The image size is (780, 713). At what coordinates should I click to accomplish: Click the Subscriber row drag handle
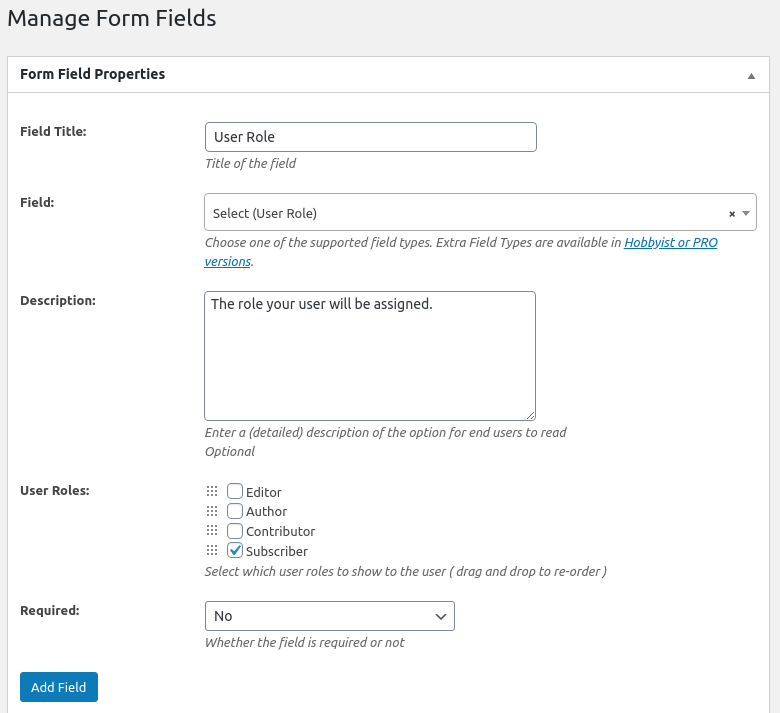(x=211, y=551)
